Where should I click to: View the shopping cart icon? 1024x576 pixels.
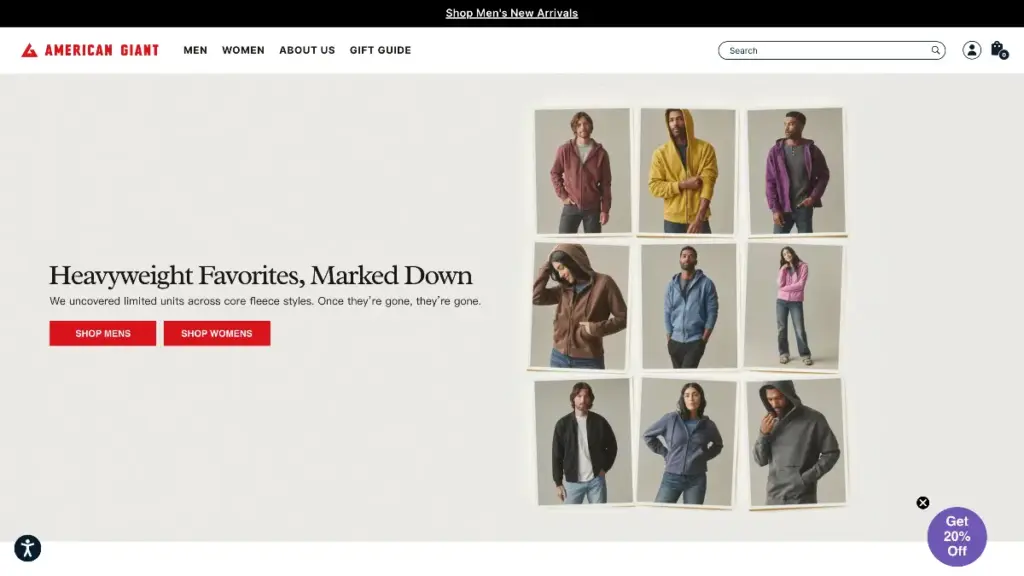point(999,49)
